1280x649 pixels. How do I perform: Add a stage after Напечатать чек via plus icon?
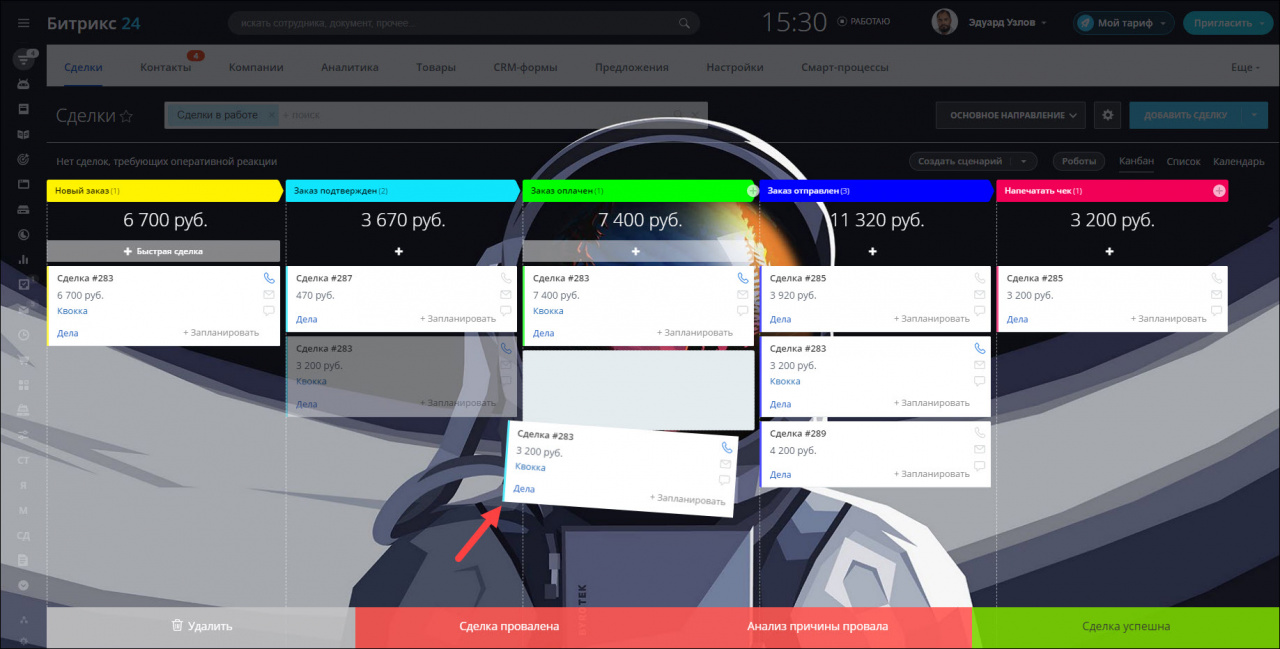[1219, 190]
